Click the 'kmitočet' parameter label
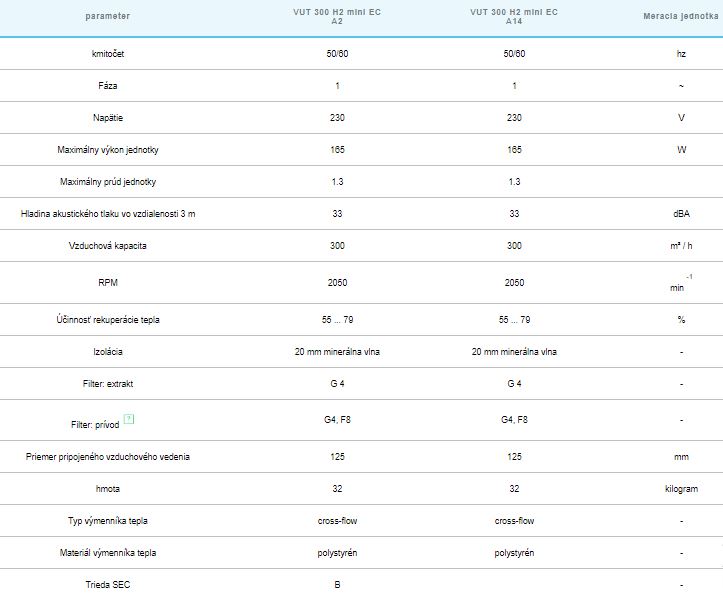723x599 pixels. point(107,54)
